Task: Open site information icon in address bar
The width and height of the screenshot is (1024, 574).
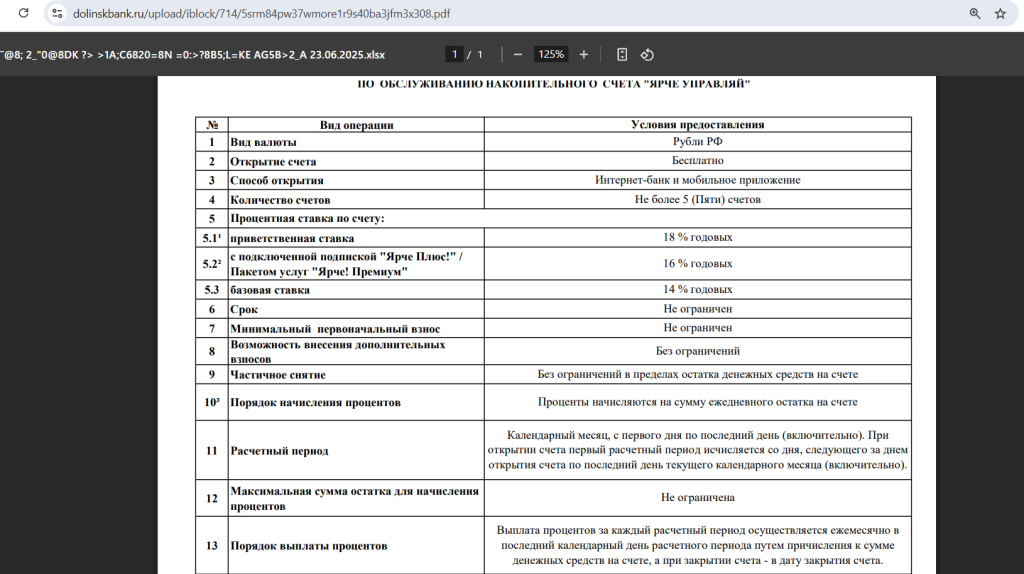Action: [57, 13]
